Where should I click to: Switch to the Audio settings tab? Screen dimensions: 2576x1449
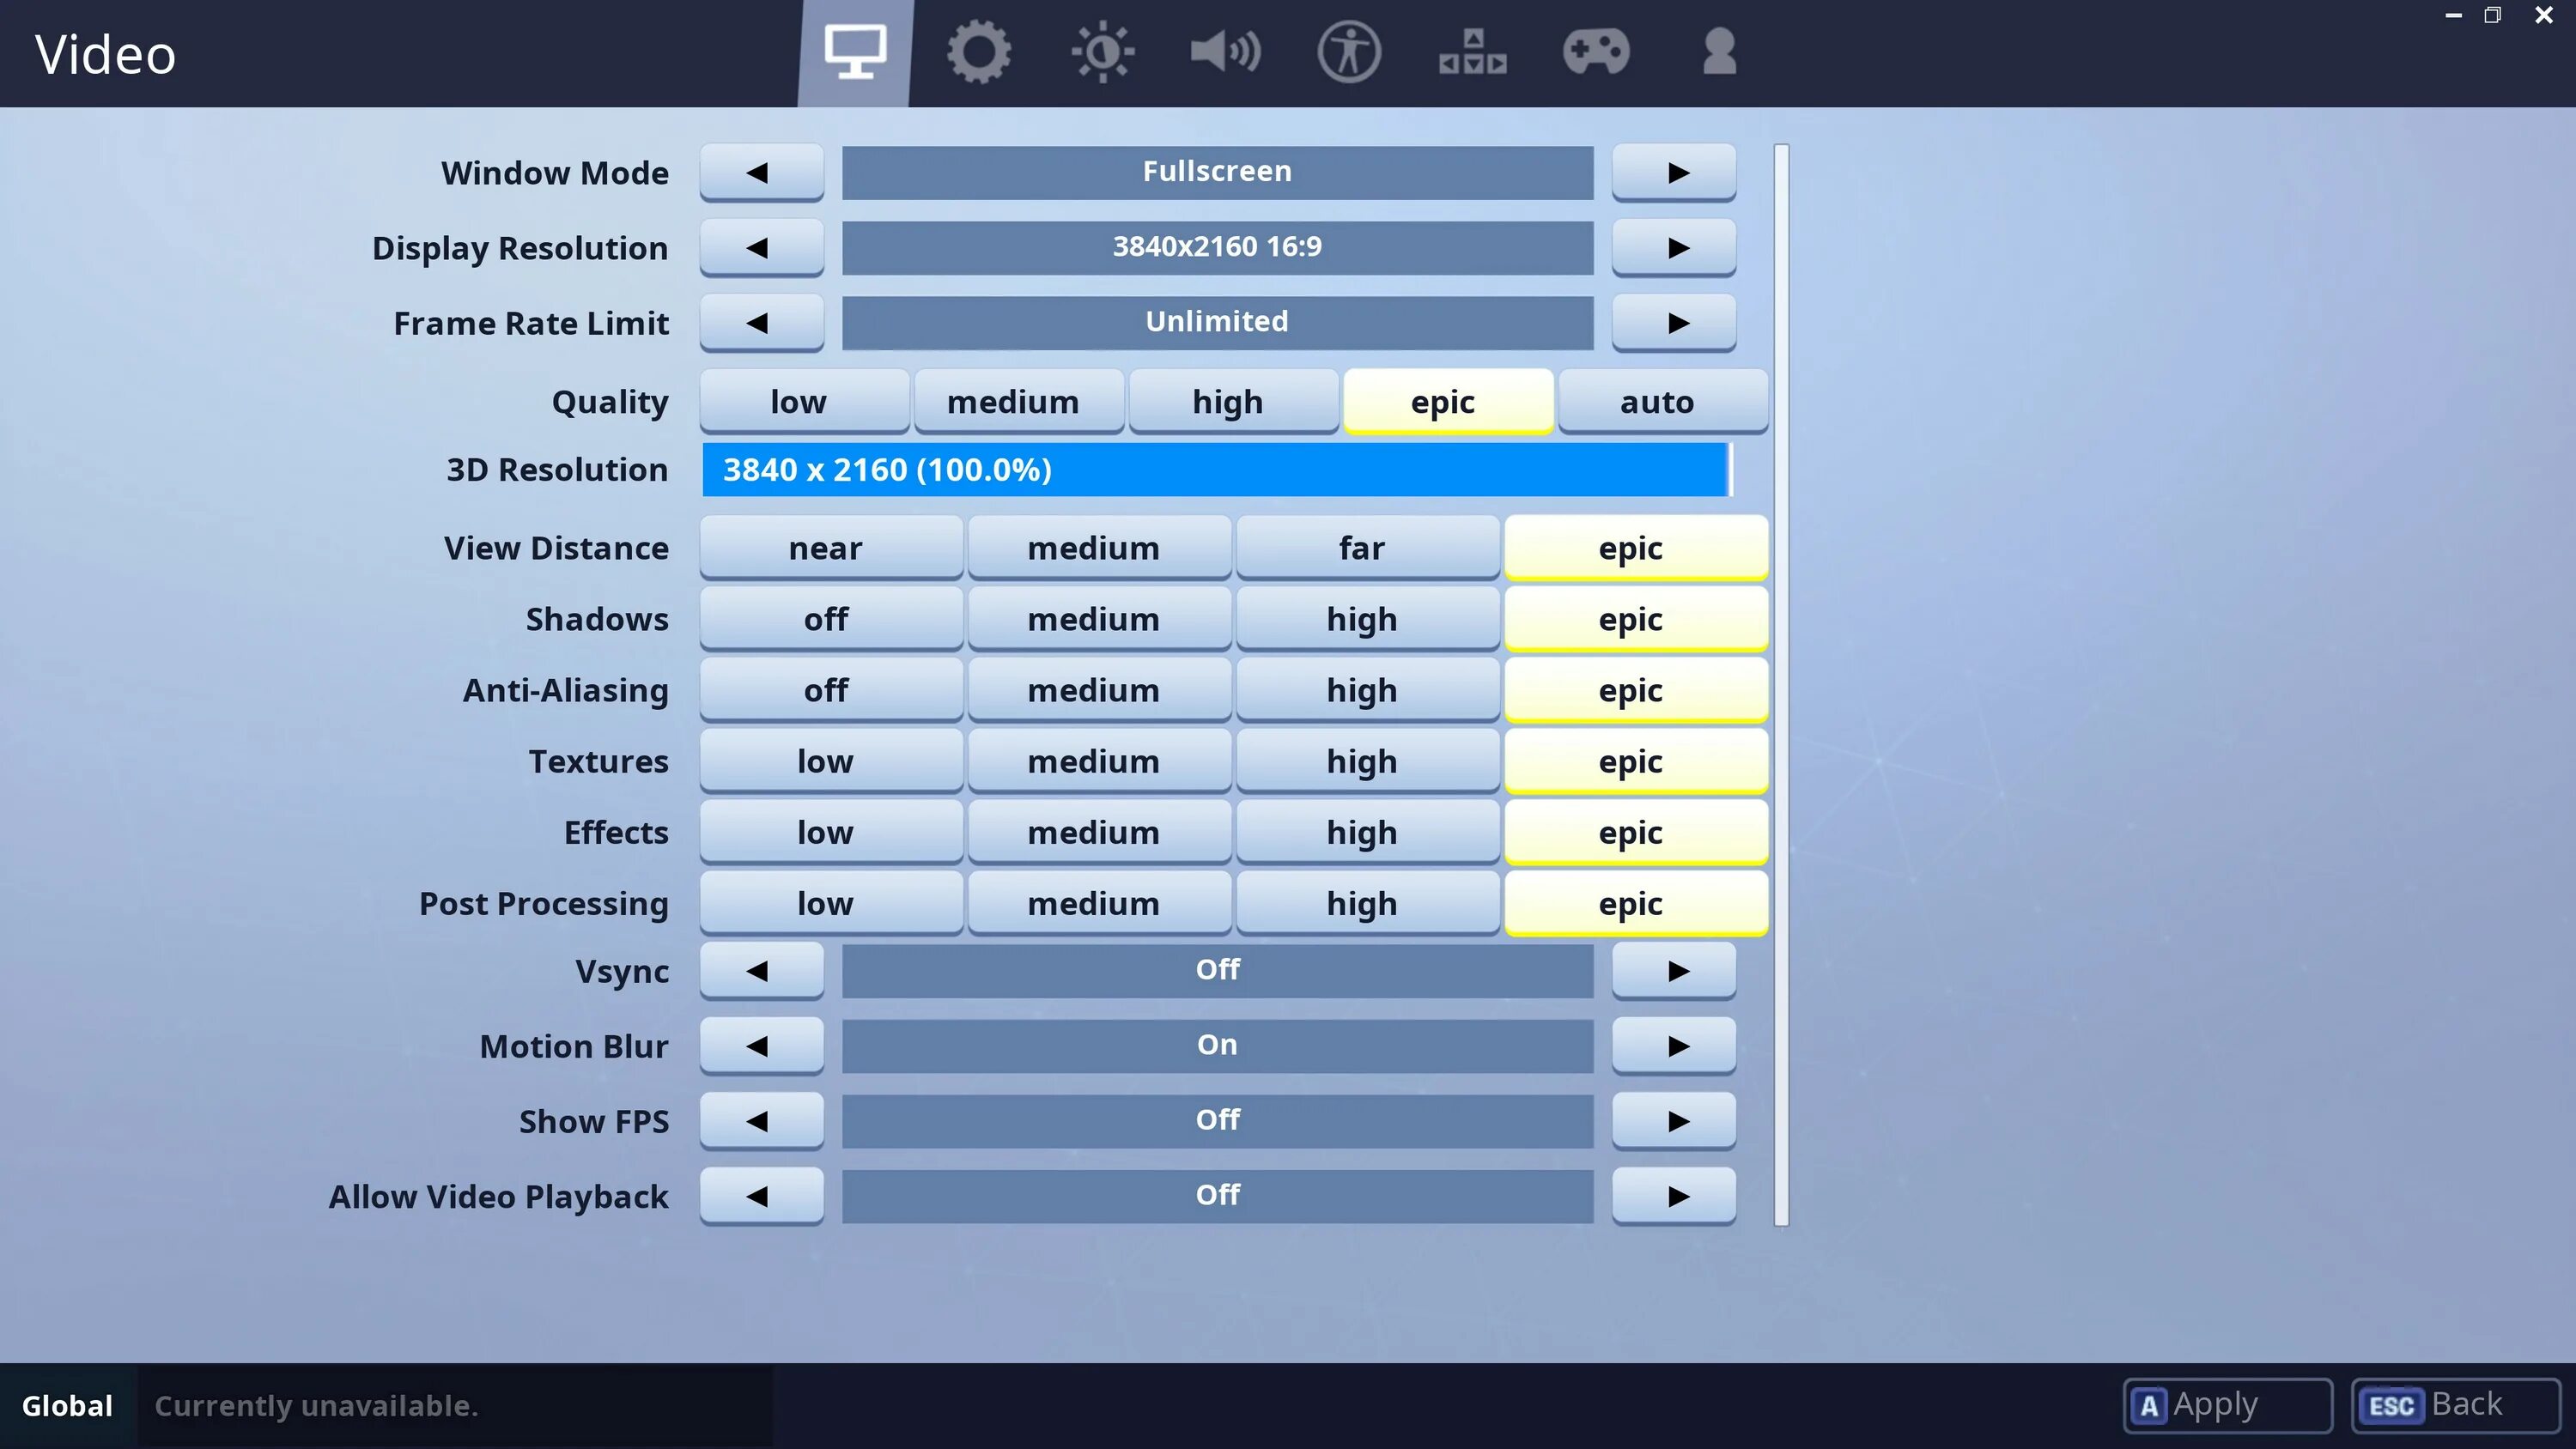coord(1224,52)
